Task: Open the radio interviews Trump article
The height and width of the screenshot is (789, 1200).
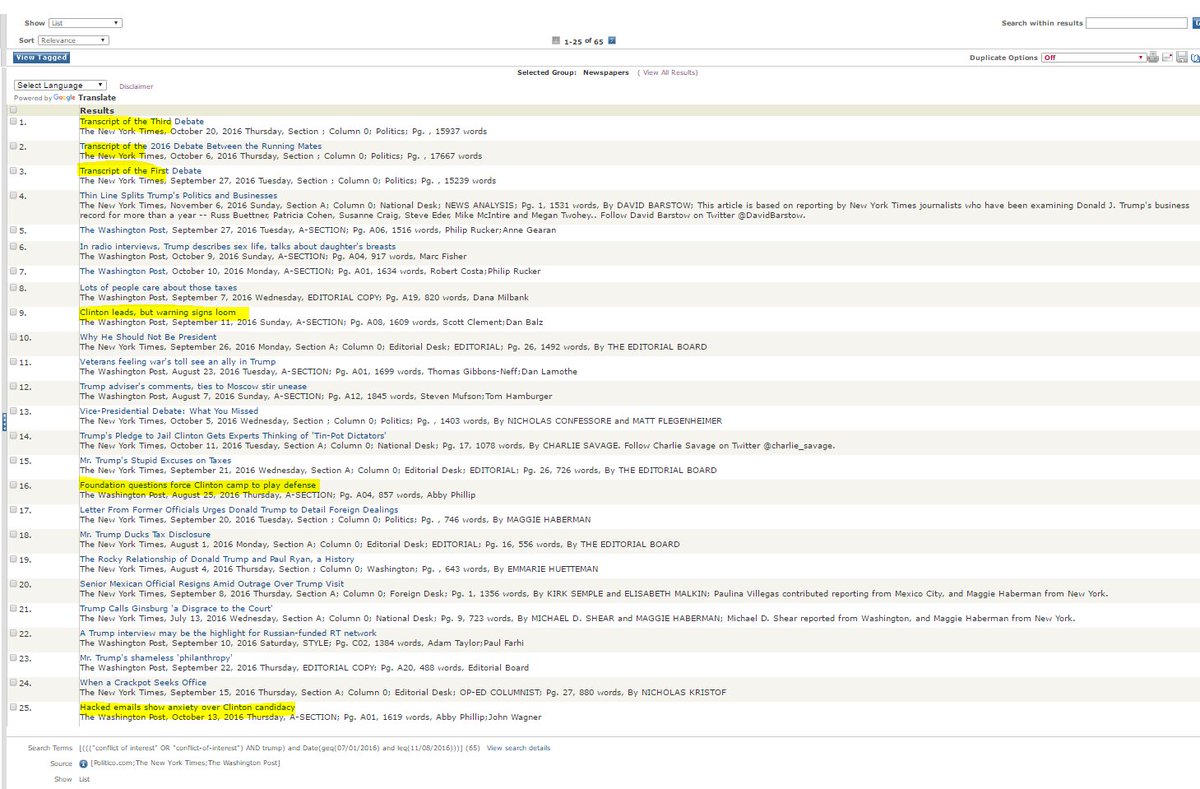Action: (237, 246)
